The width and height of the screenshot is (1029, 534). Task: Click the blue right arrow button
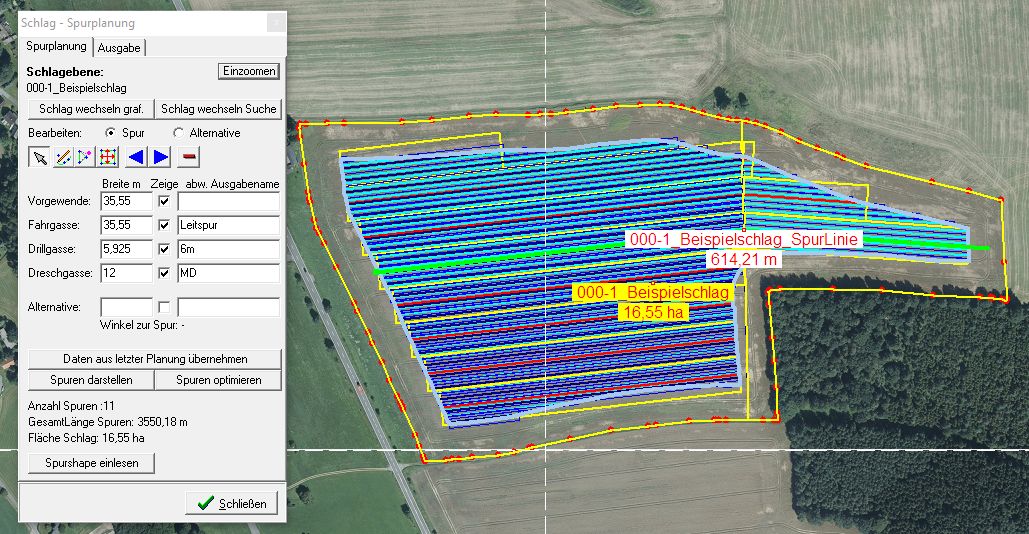[161, 157]
